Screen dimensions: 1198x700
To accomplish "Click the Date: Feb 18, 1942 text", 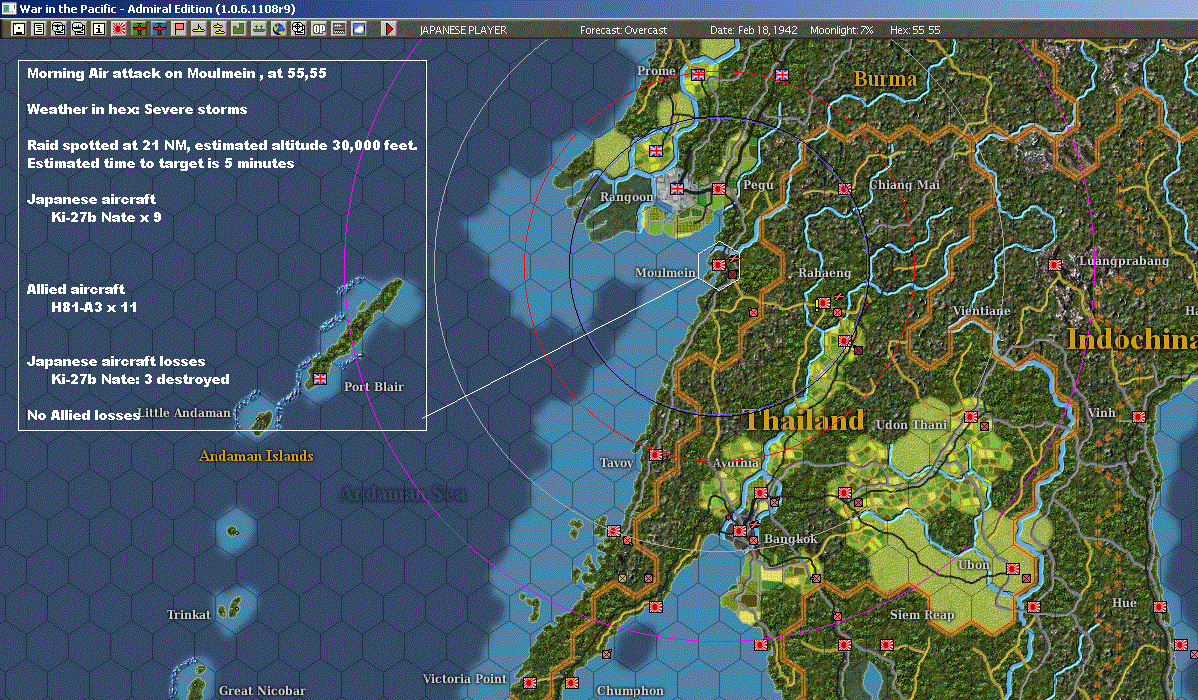I will tap(753, 30).
